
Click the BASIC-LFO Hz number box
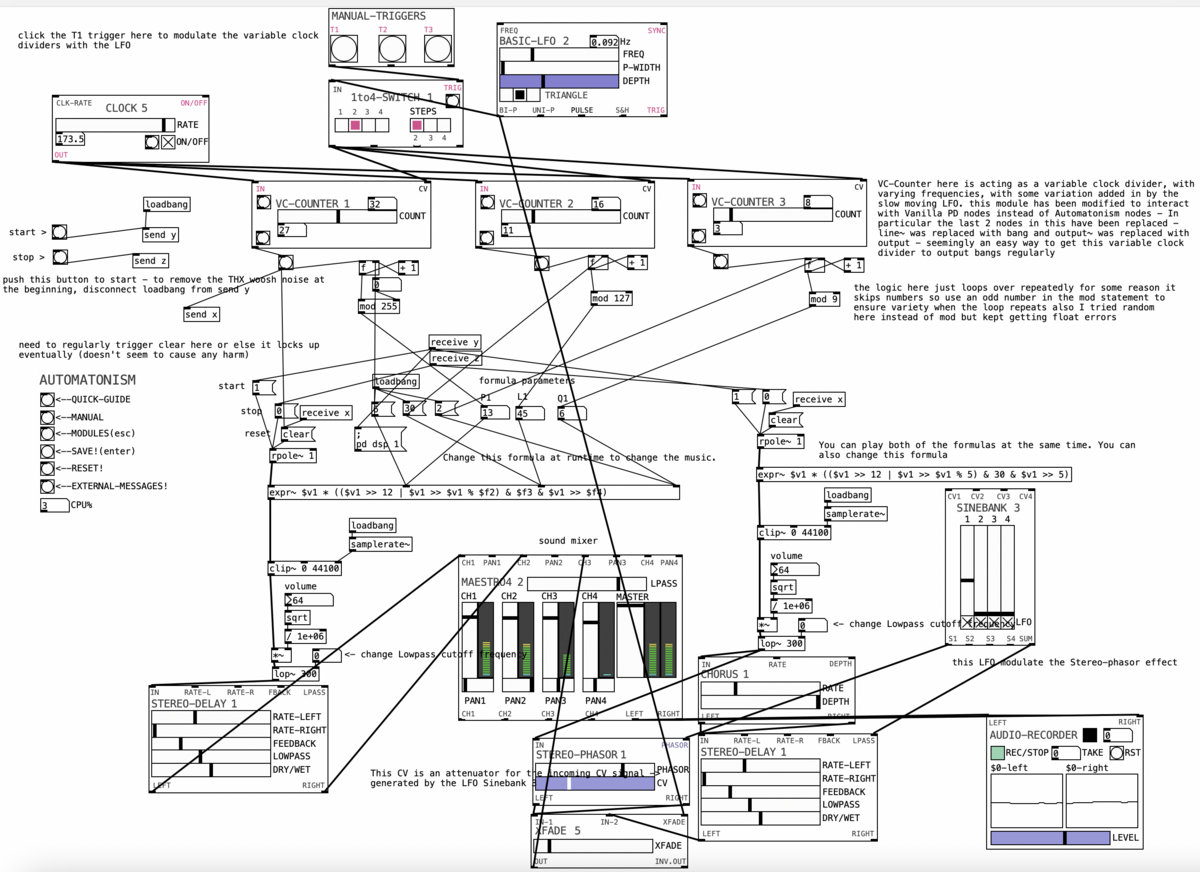pos(603,42)
